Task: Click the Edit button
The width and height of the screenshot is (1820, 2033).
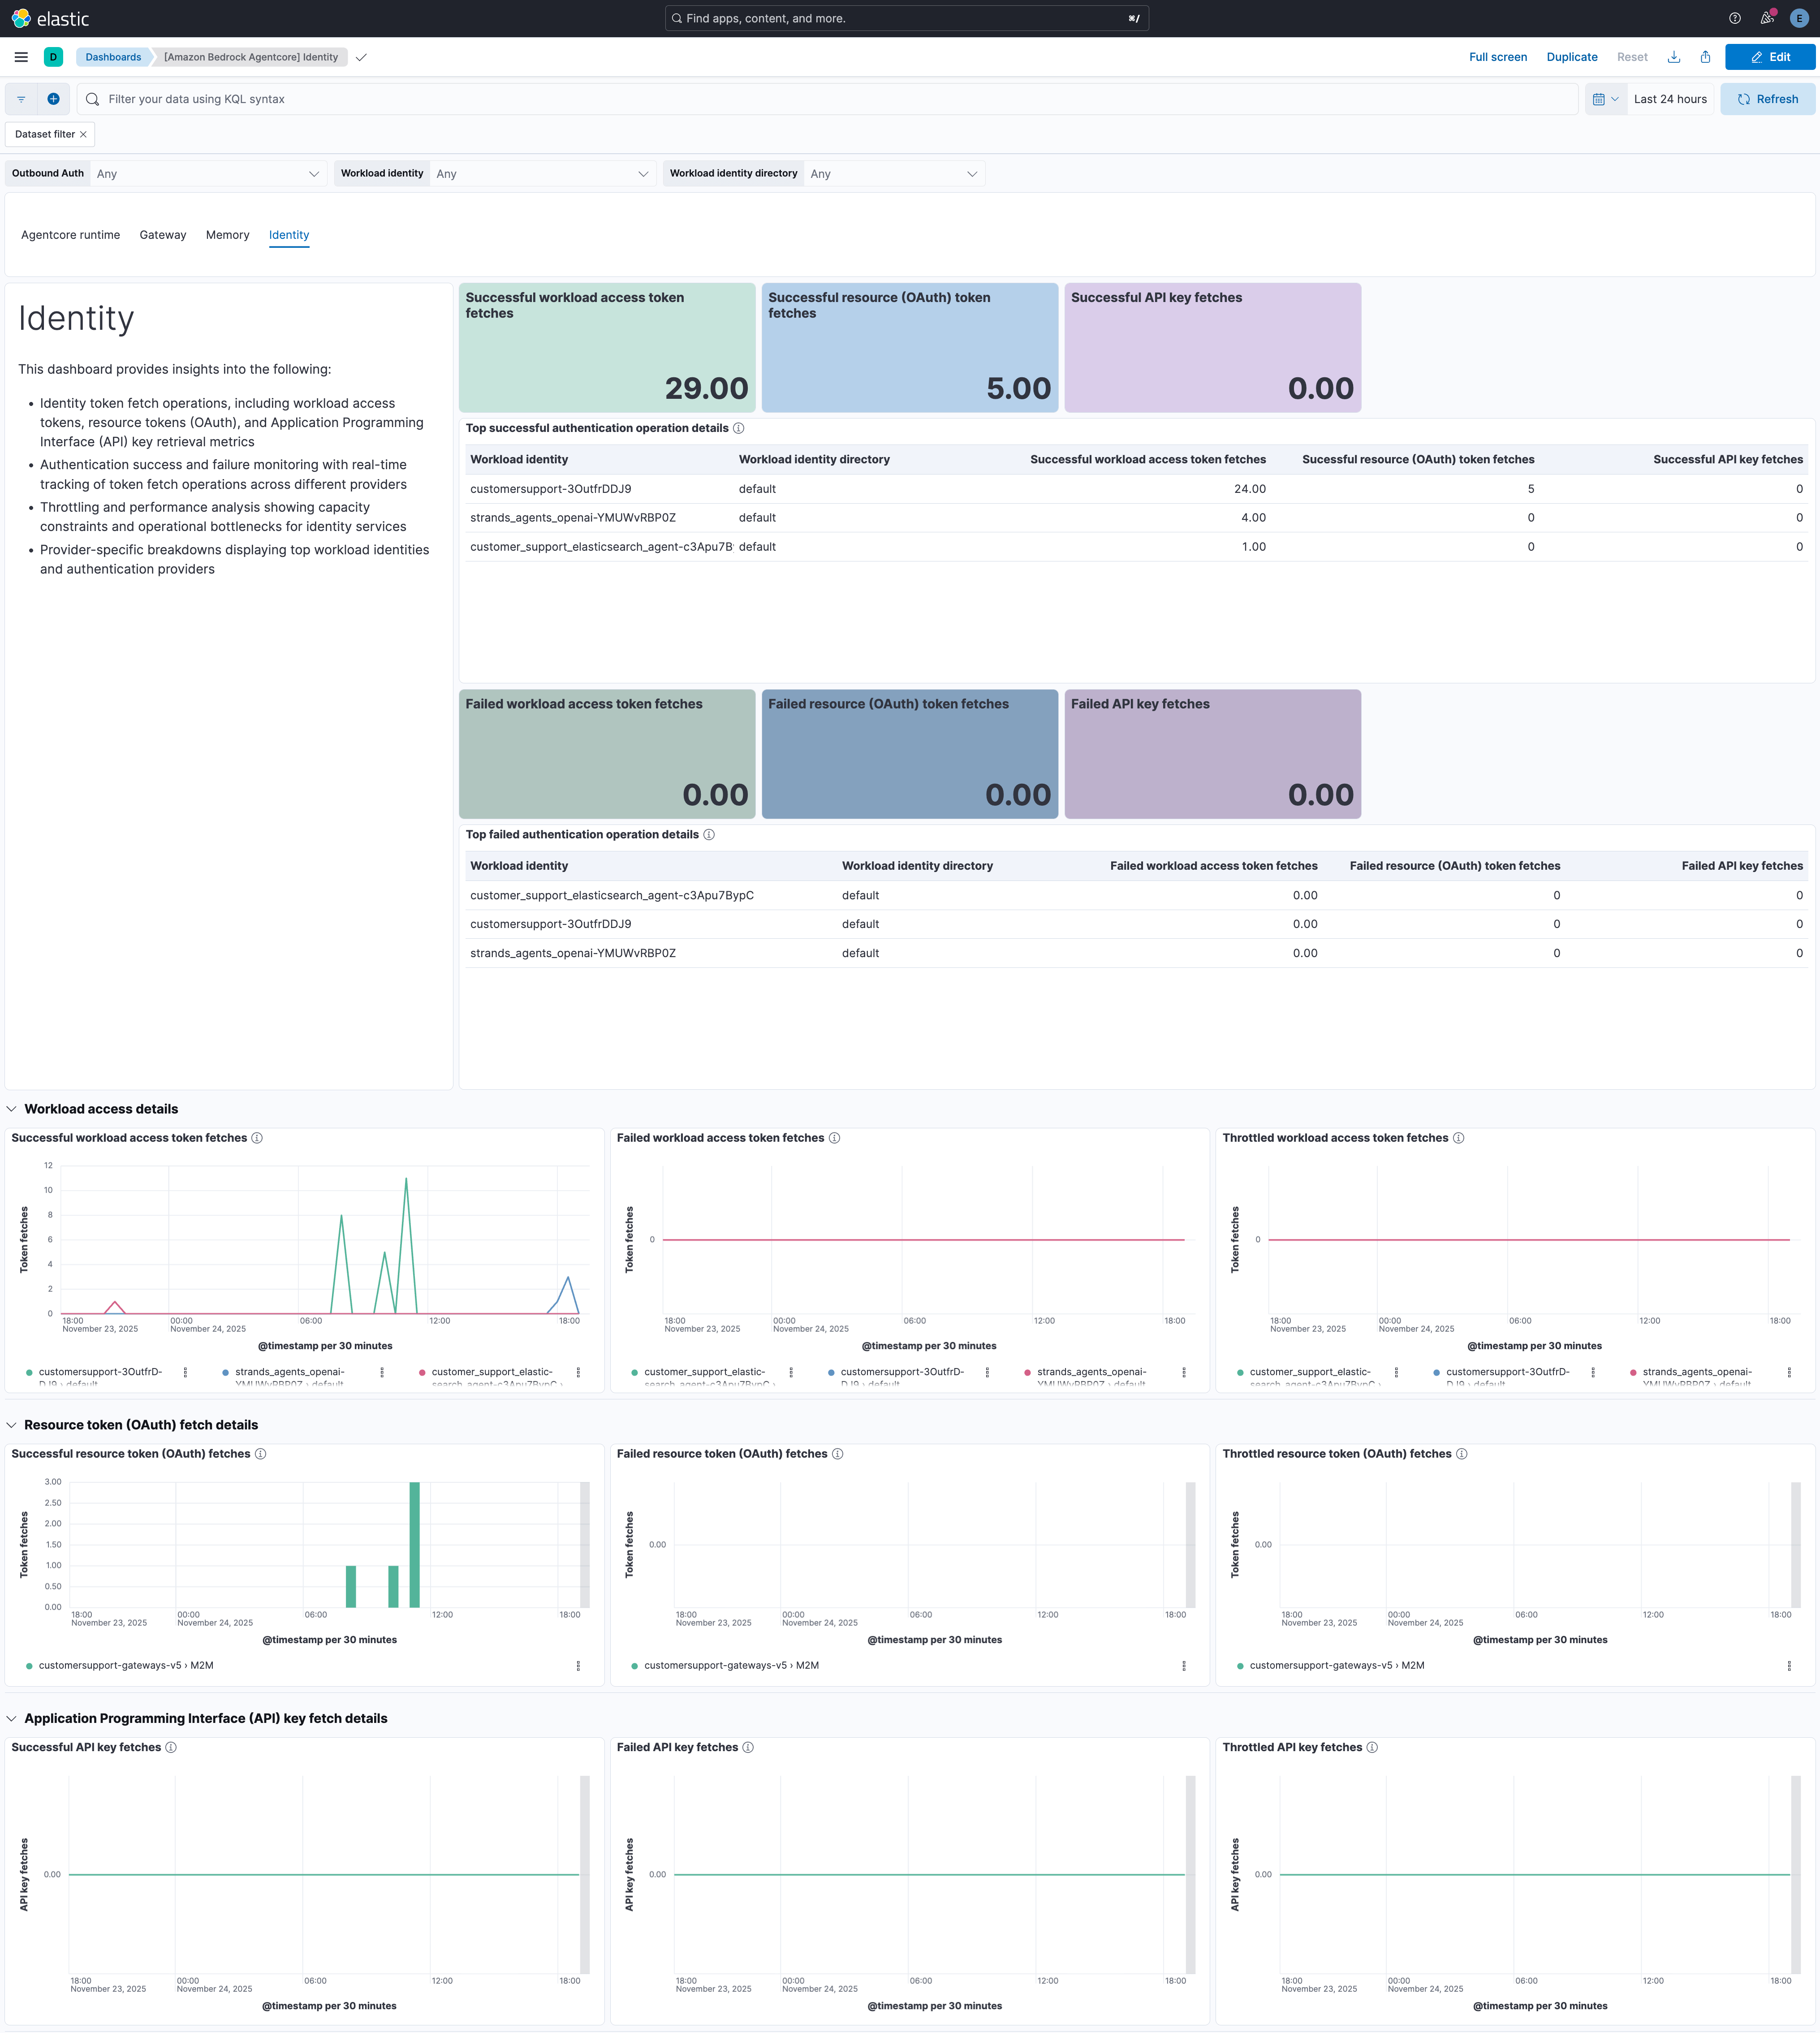Action: [1769, 57]
